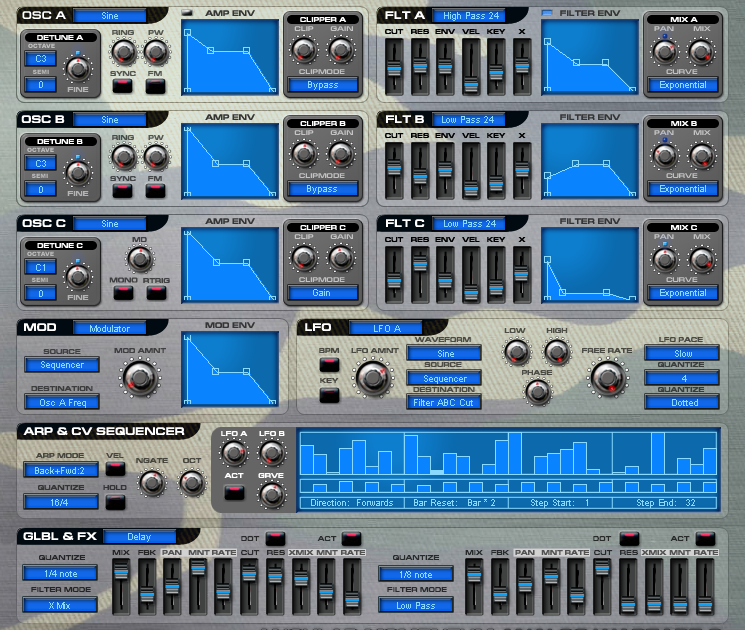Toggle OSC A SYNC button
Screen dimensions: 745x630
123,86
